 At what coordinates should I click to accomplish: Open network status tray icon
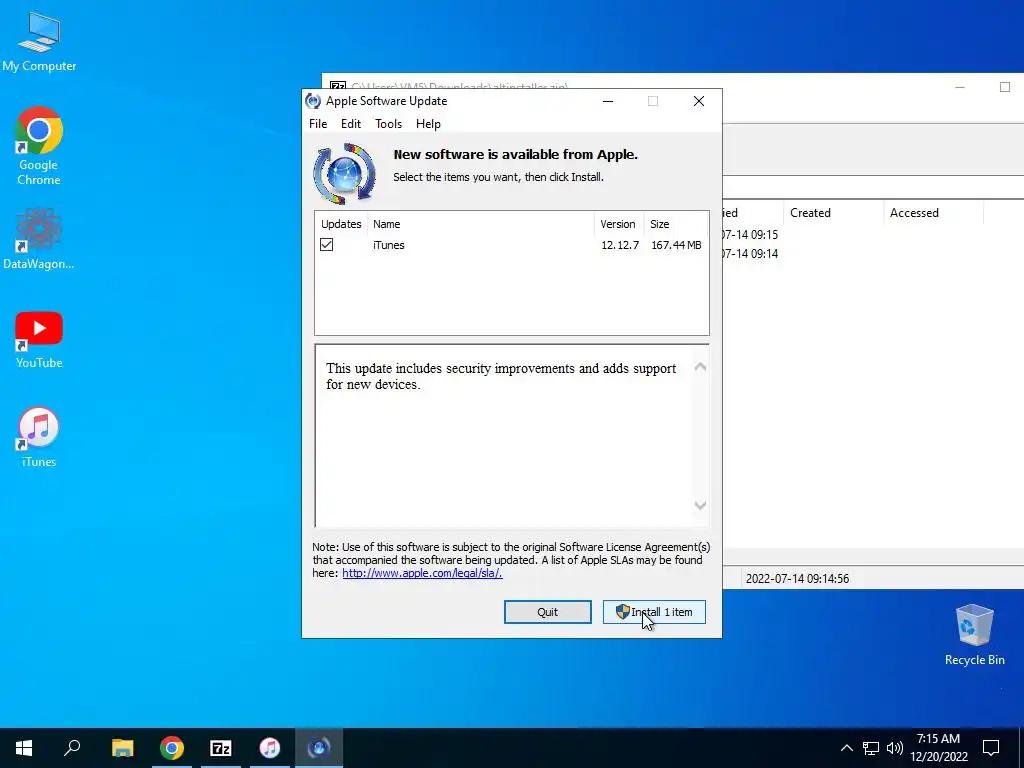click(x=871, y=748)
